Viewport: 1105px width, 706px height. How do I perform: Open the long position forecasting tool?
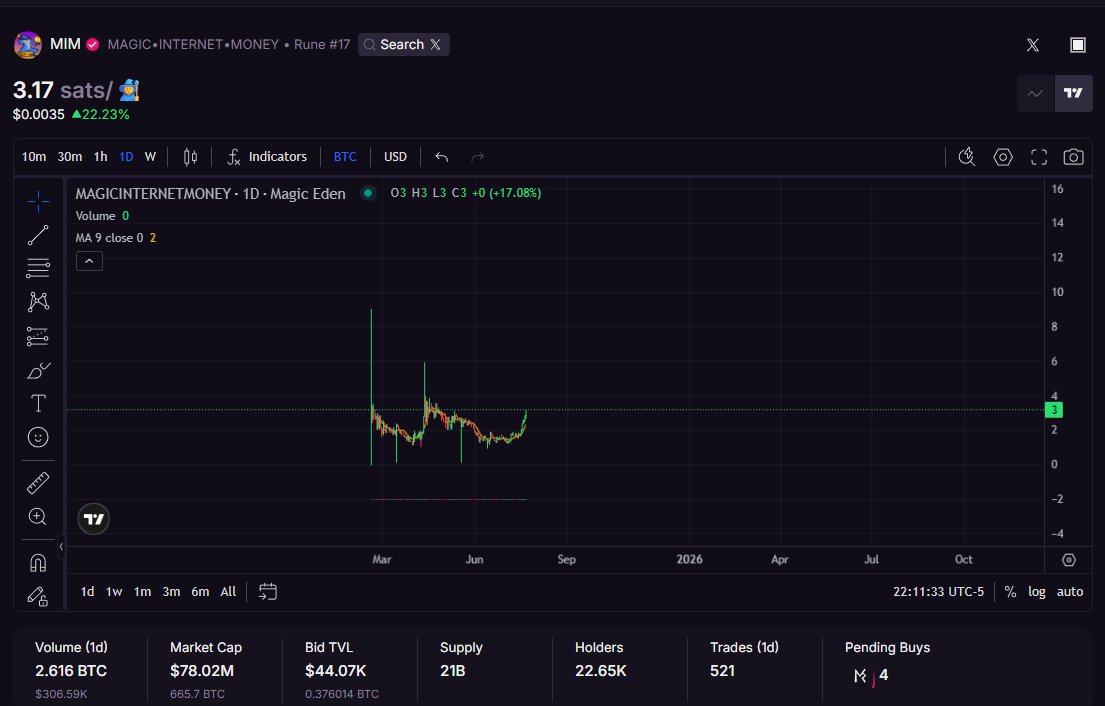[38, 336]
